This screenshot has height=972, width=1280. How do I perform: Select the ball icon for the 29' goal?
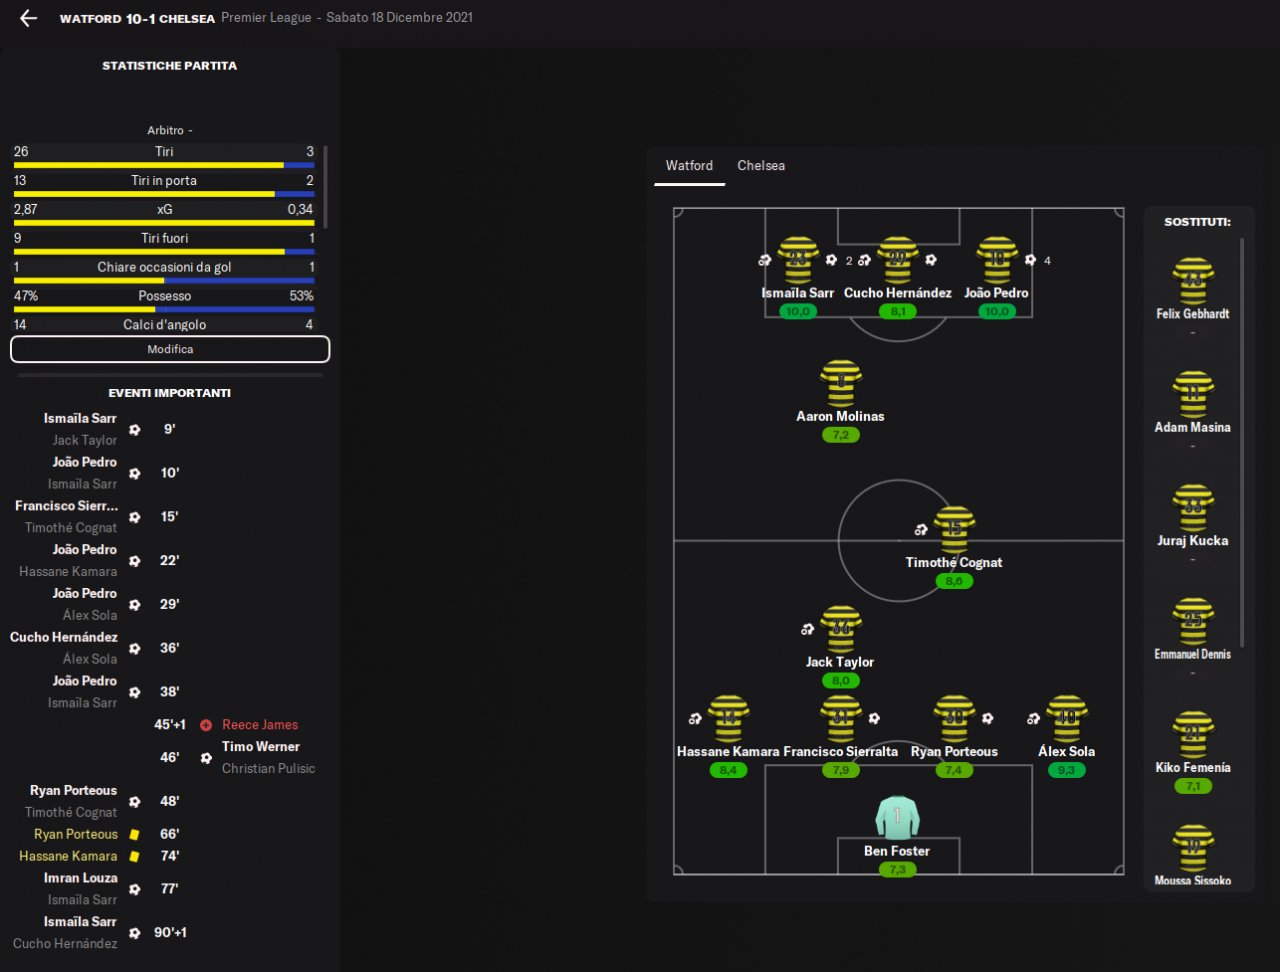(x=135, y=605)
